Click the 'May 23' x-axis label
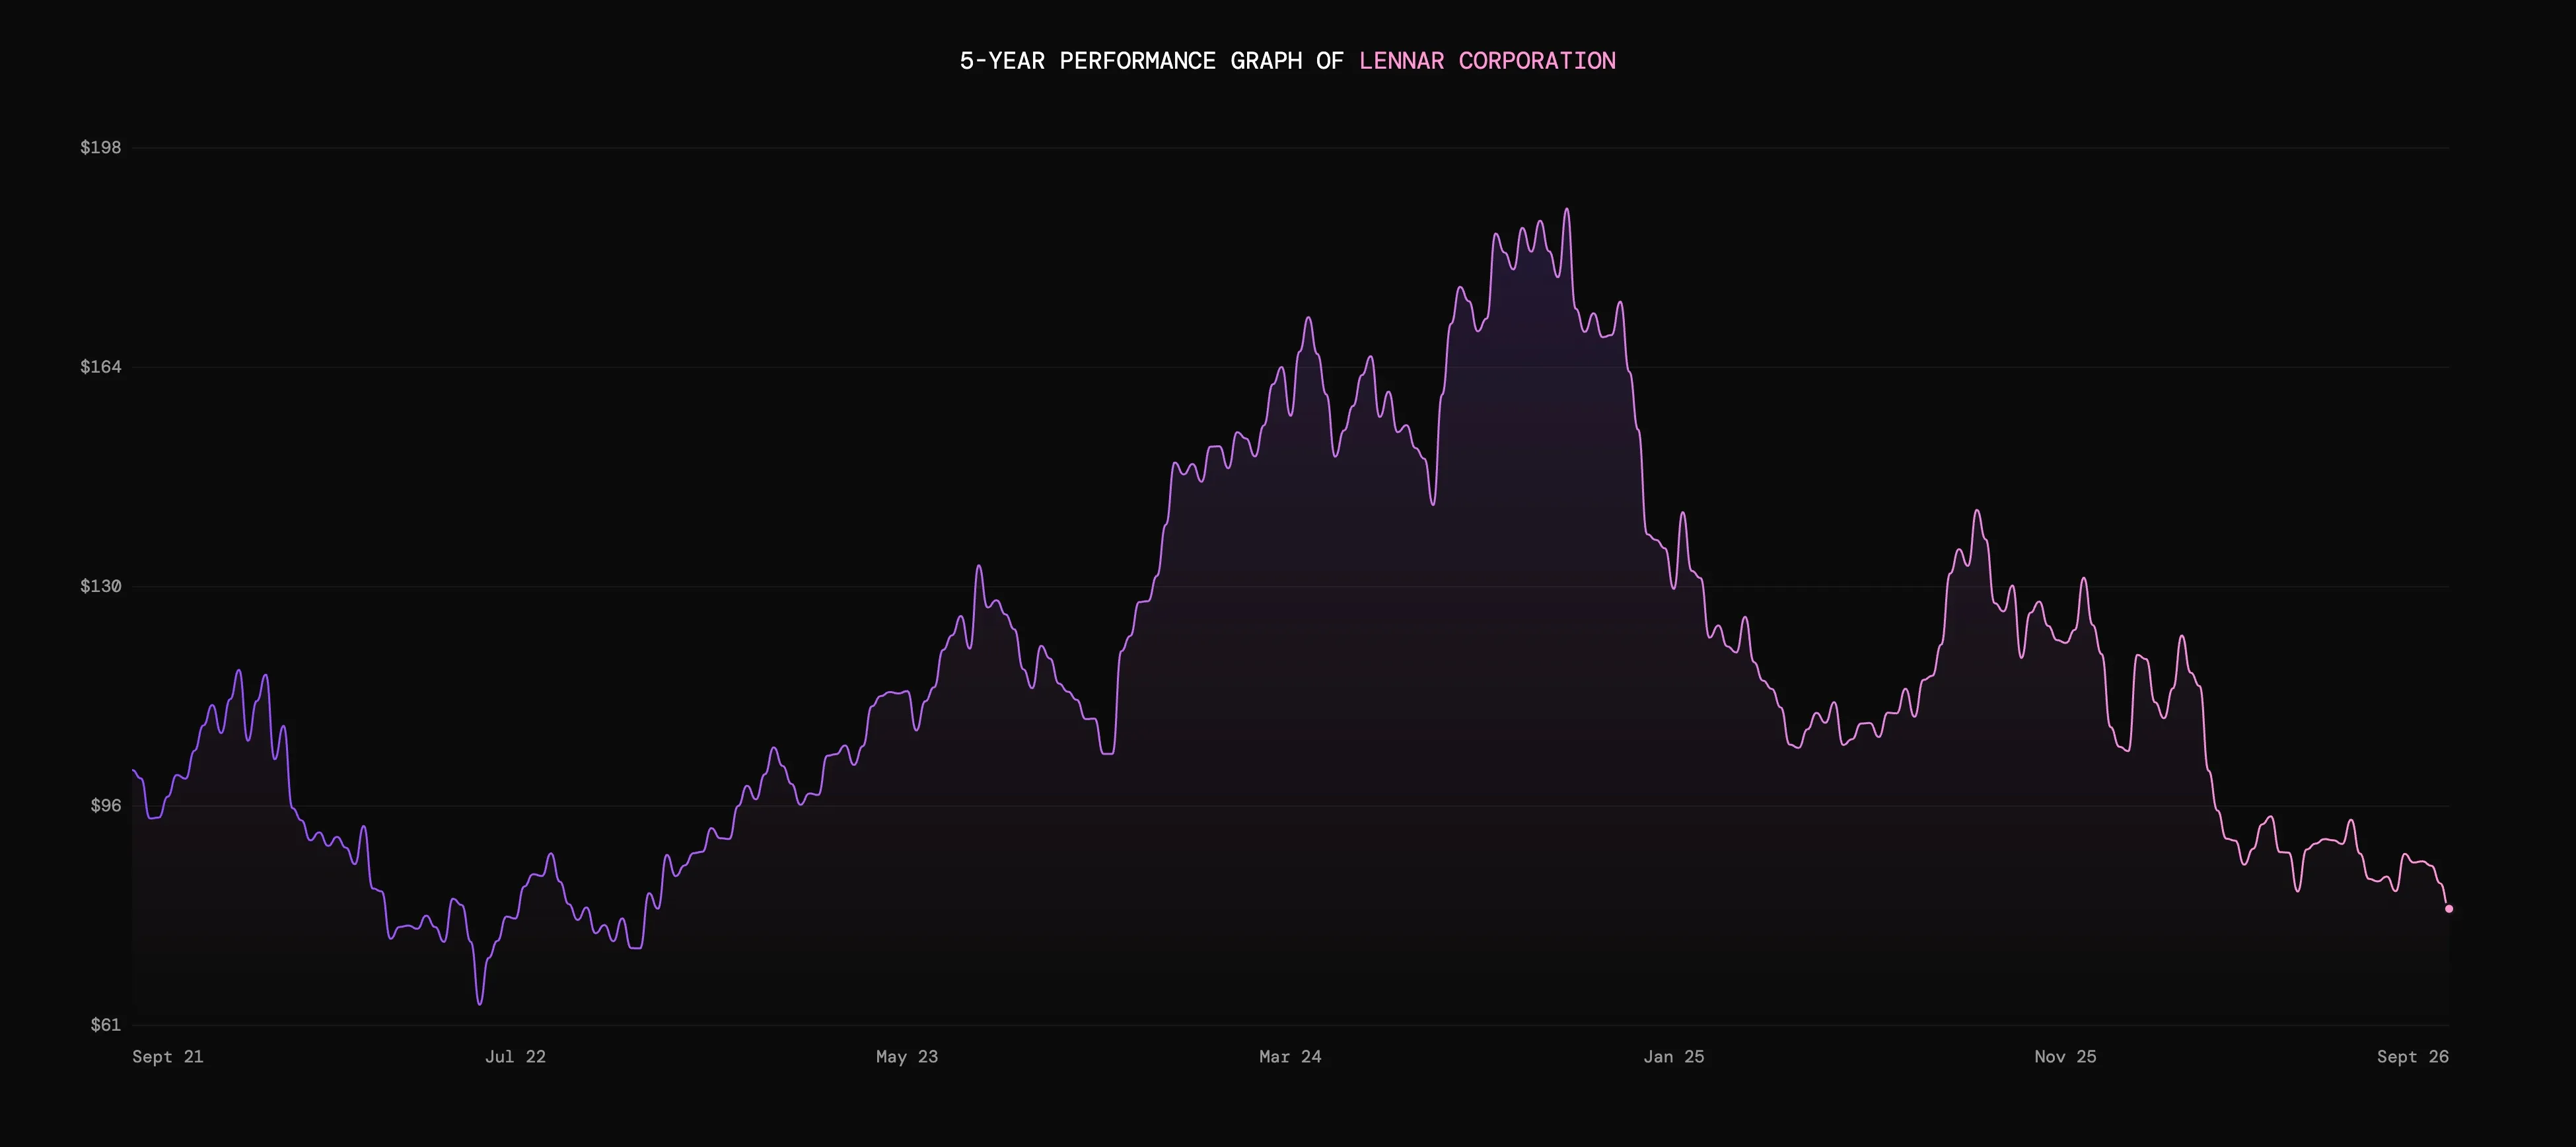Image resolution: width=2576 pixels, height=1147 pixels. pos(907,1057)
